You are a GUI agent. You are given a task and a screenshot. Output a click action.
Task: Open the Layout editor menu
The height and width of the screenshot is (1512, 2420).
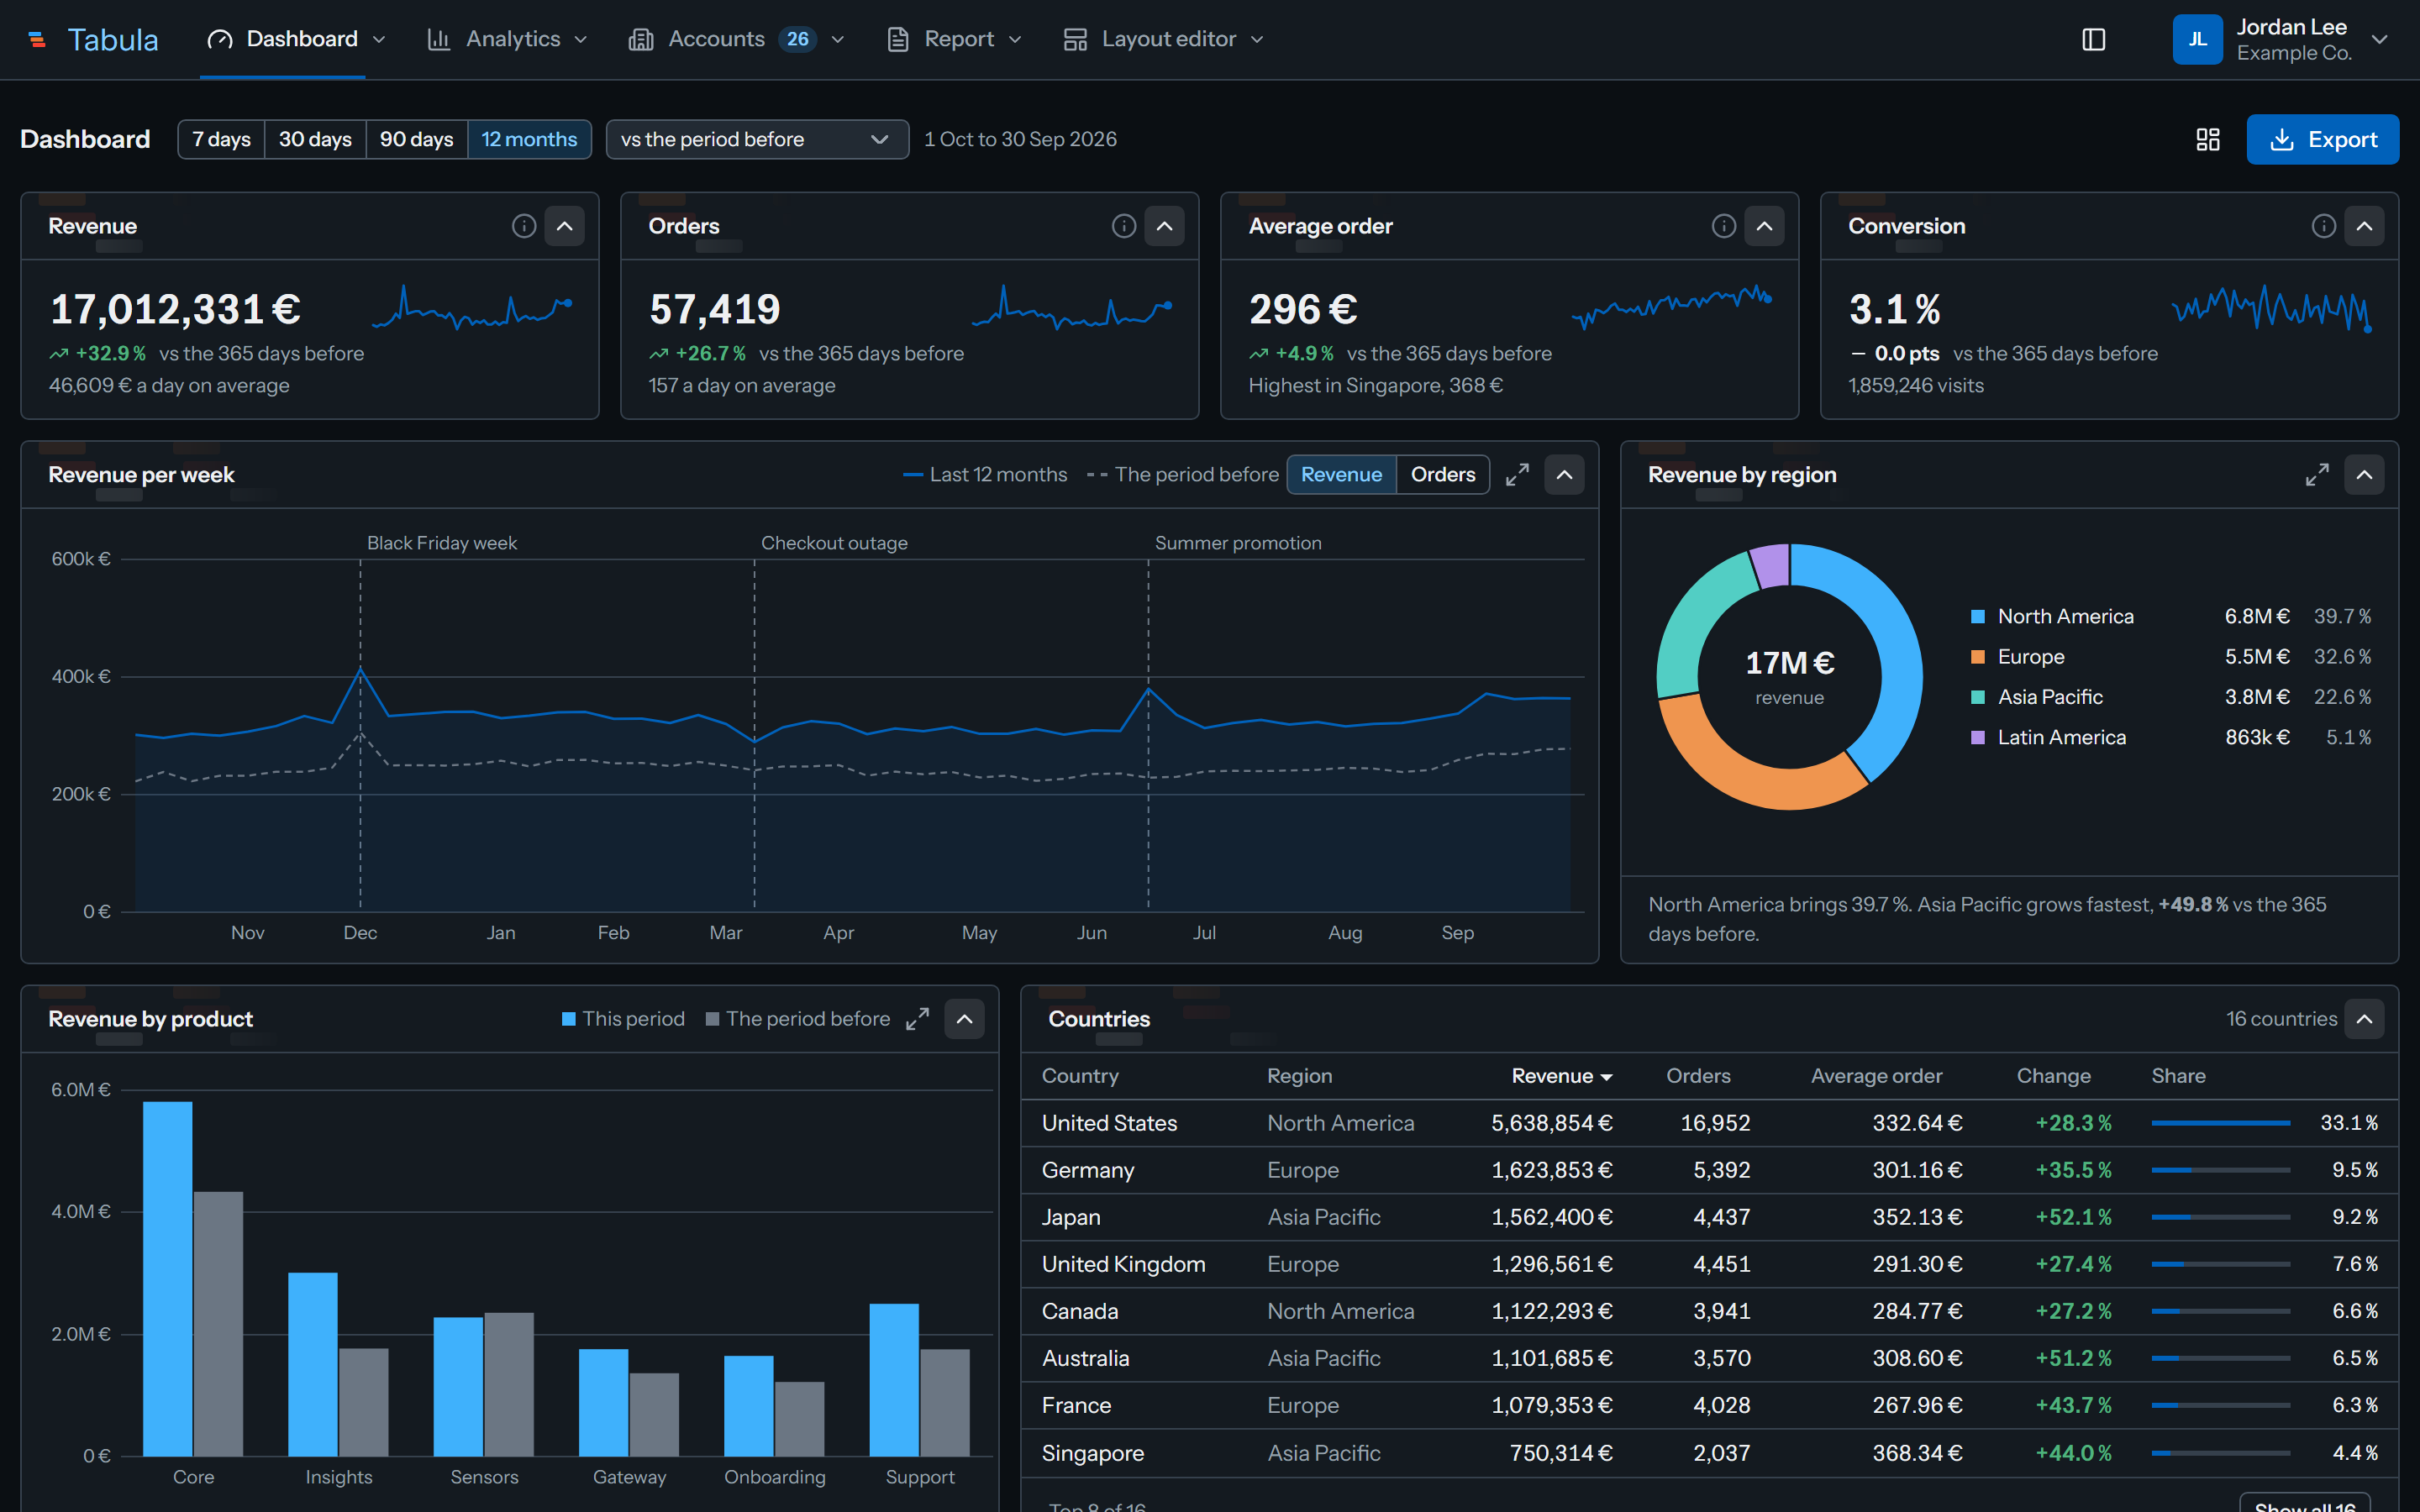[1164, 39]
